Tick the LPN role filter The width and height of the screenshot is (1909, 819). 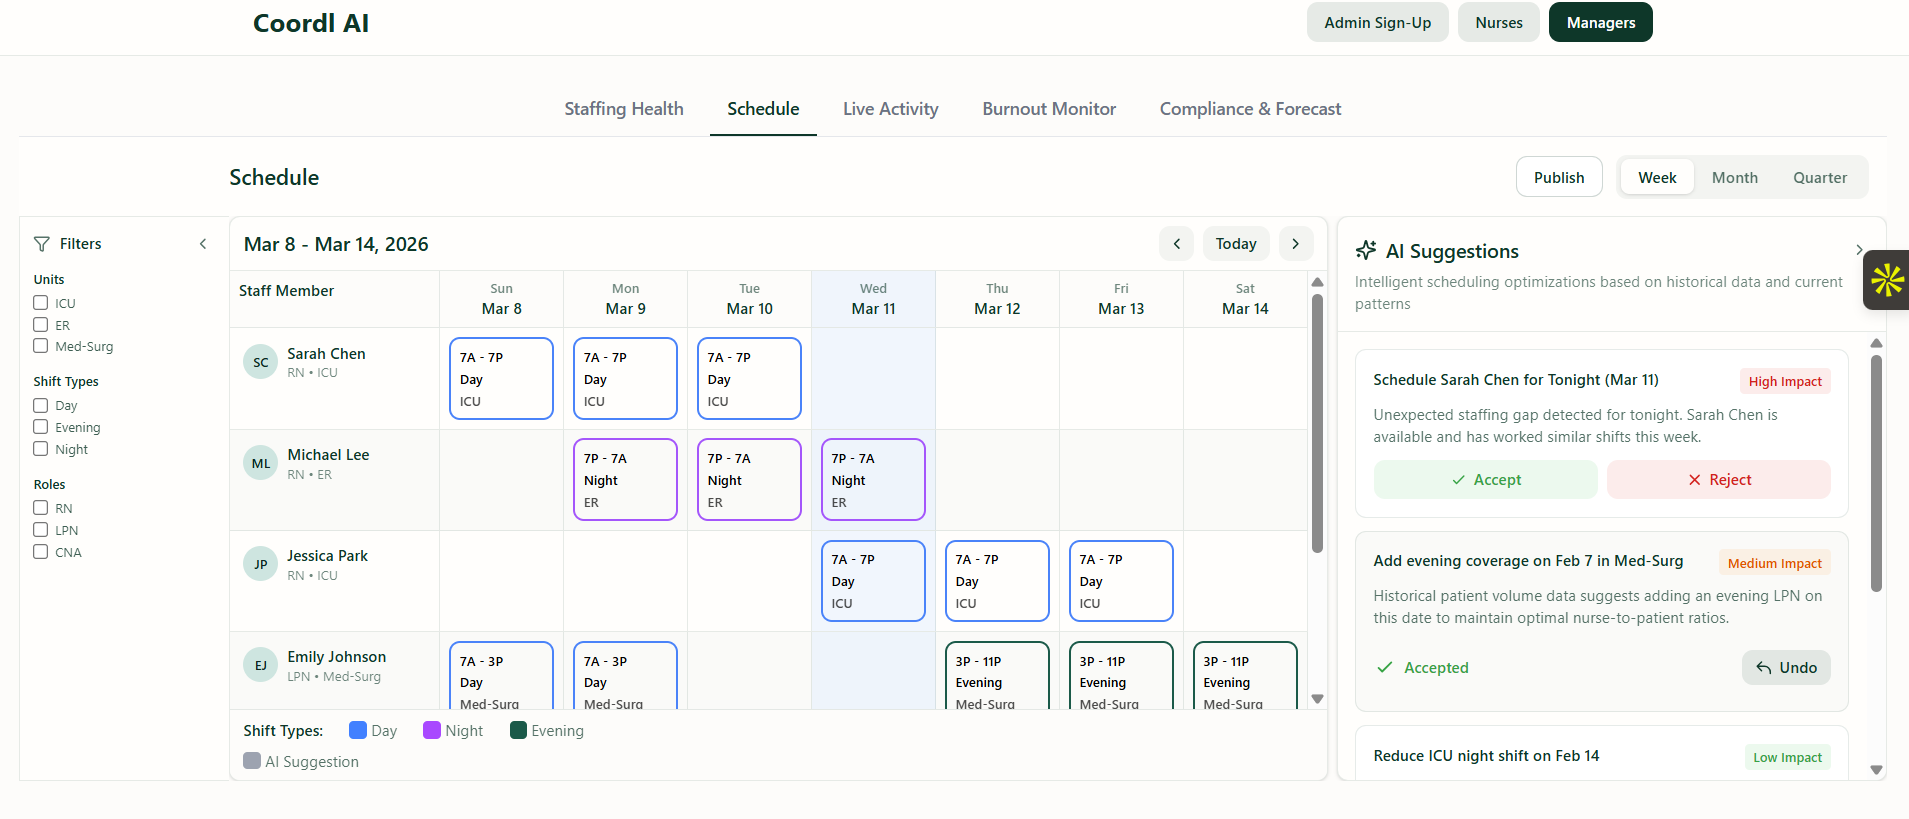click(41, 530)
